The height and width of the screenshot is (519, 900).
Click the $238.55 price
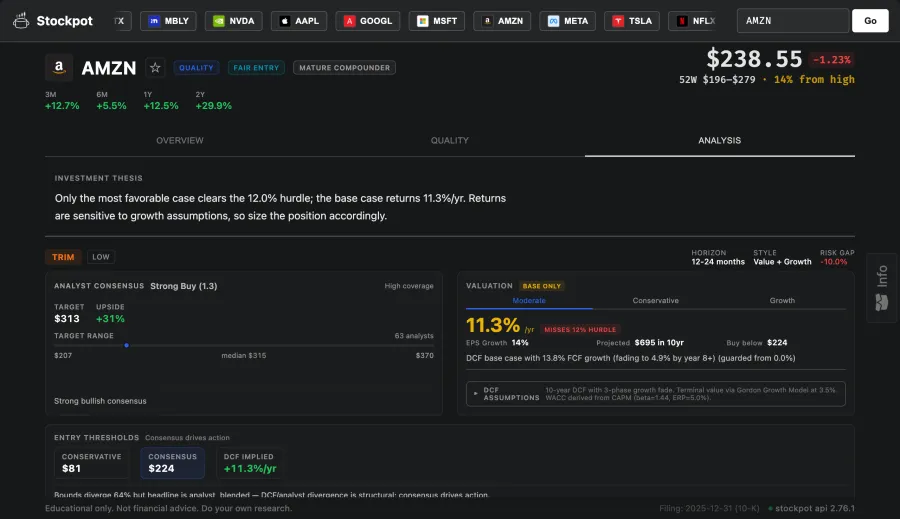point(754,59)
